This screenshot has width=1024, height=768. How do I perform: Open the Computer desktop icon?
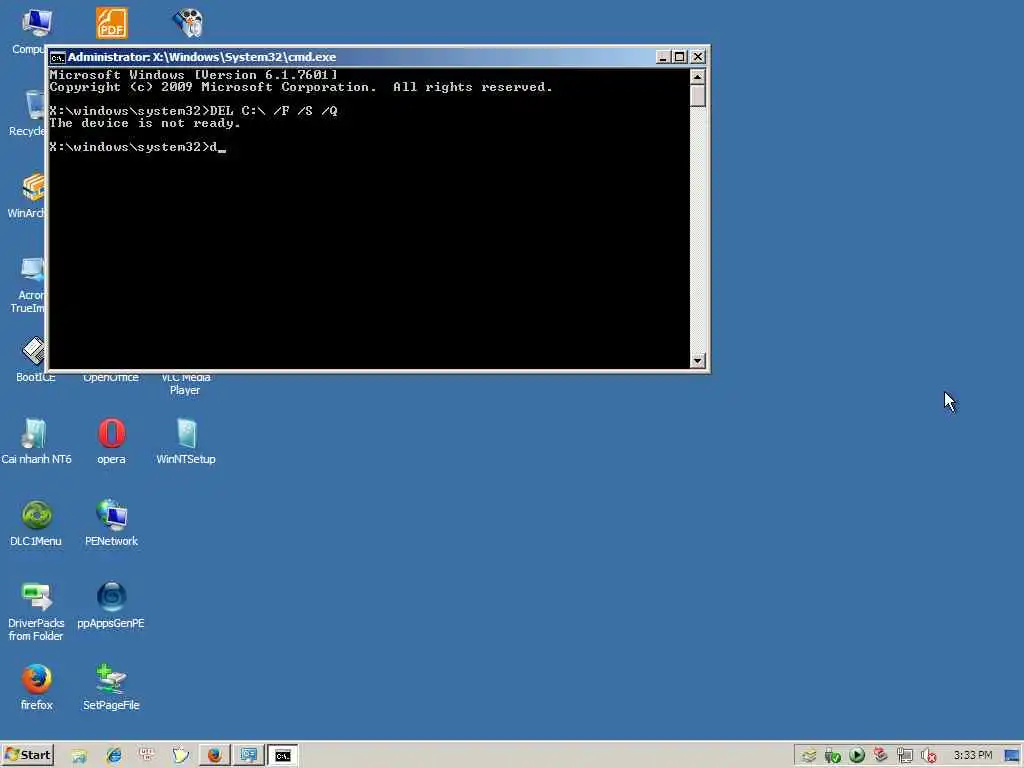point(36,22)
